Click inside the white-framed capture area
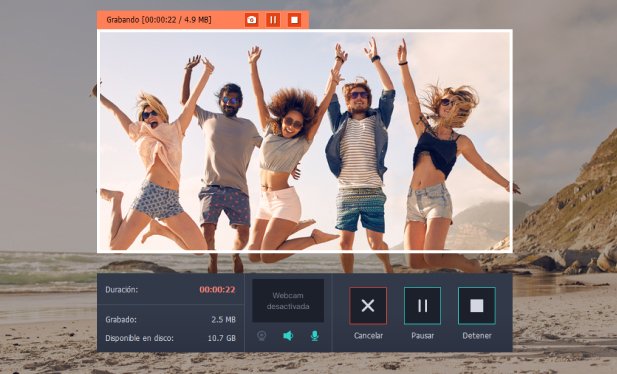 pyautogui.click(x=305, y=141)
